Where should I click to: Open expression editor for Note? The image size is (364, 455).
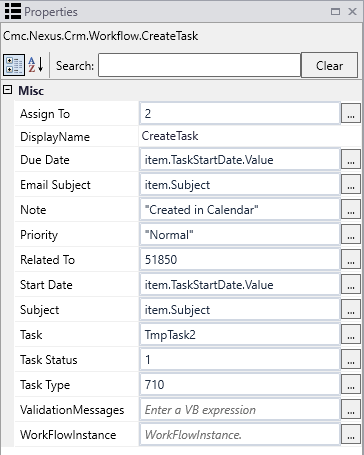(x=350, y=210)
